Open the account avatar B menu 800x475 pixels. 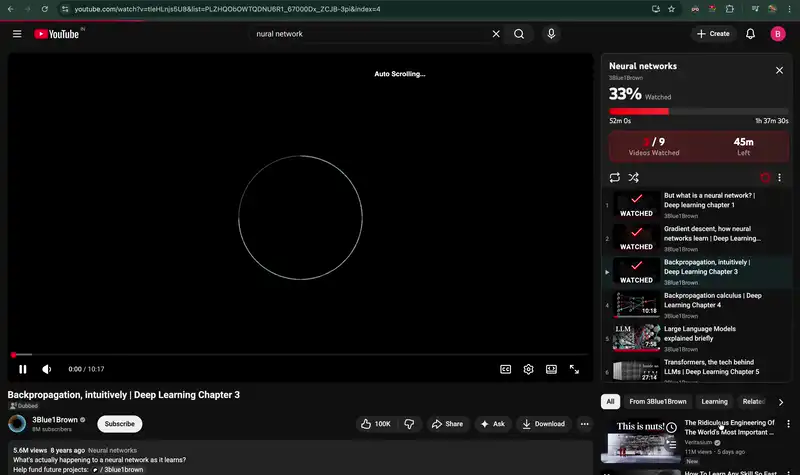tap(778, 34)
